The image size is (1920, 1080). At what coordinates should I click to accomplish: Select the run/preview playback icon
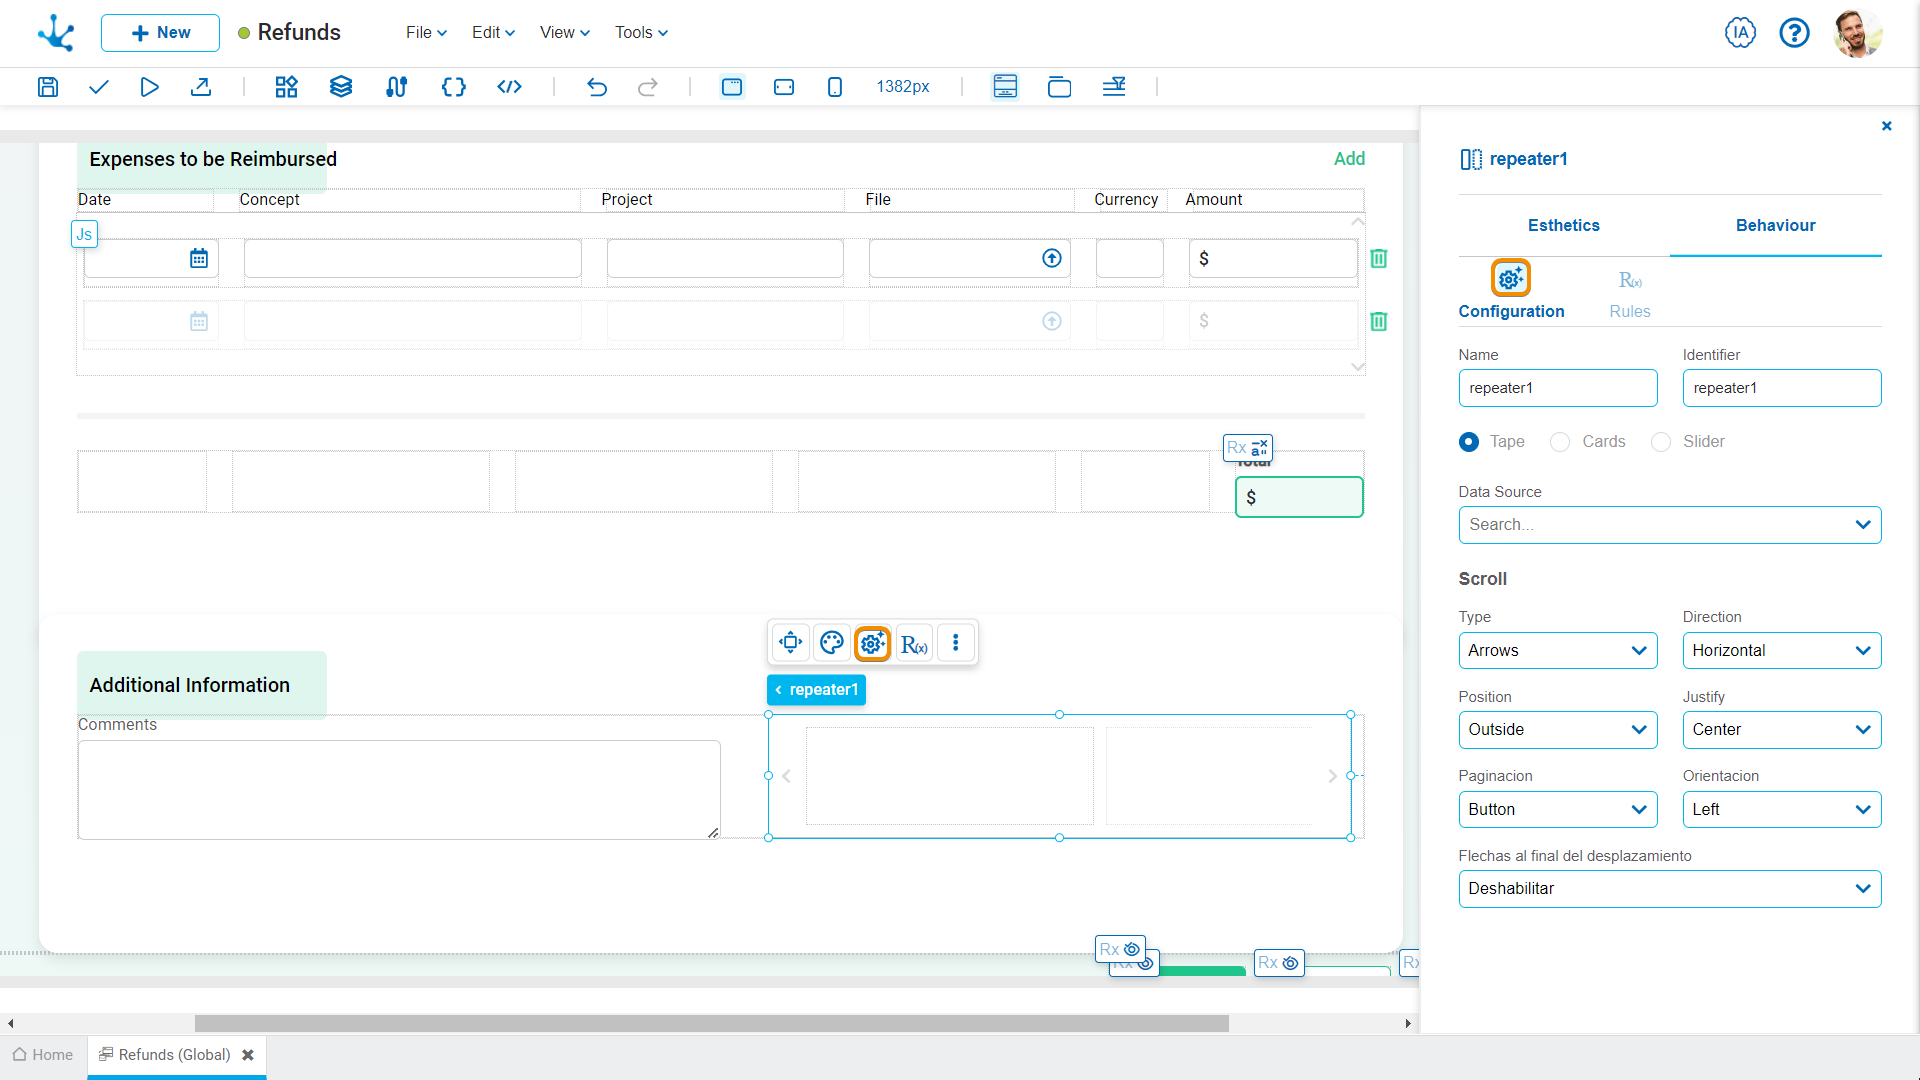point(149,86)
